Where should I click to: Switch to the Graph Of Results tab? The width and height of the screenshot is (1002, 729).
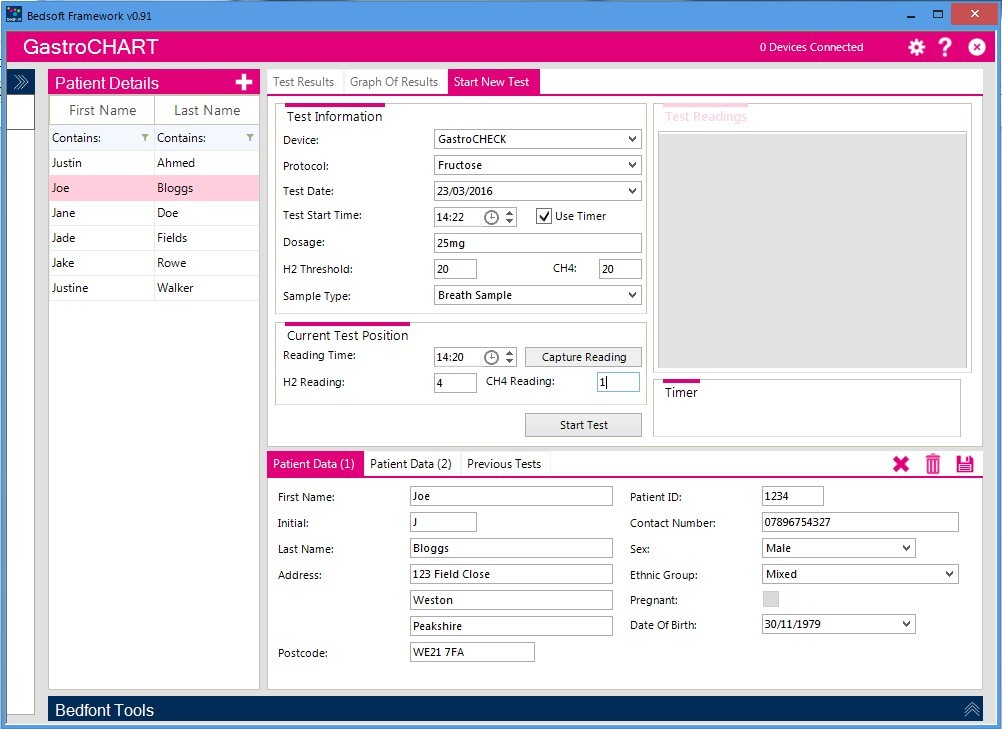(x=394, y=82)
